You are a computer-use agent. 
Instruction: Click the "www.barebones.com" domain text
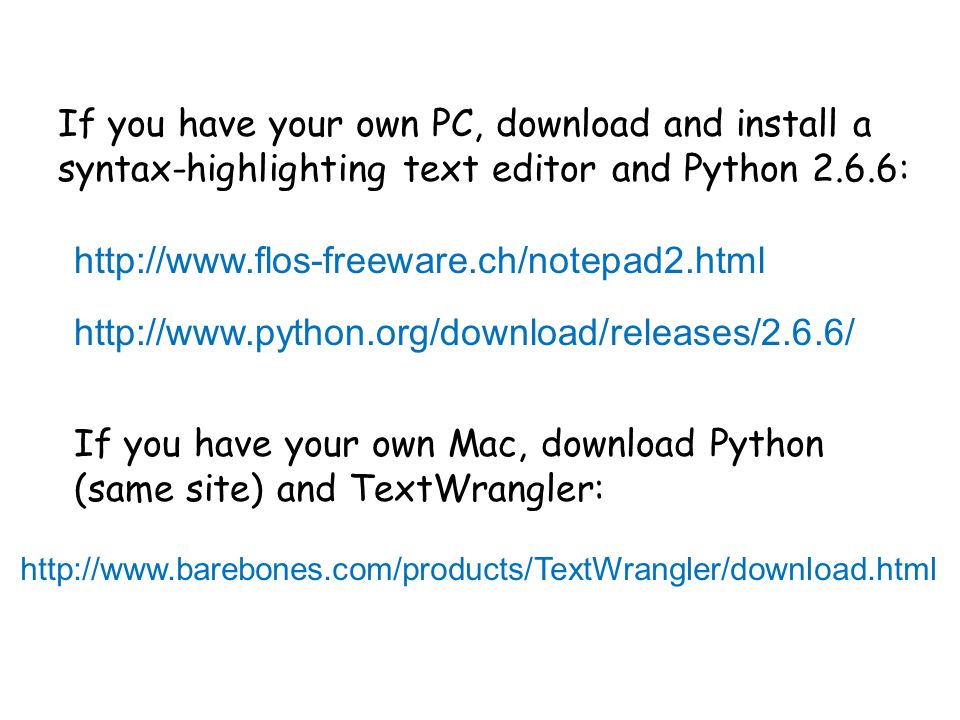250,569
